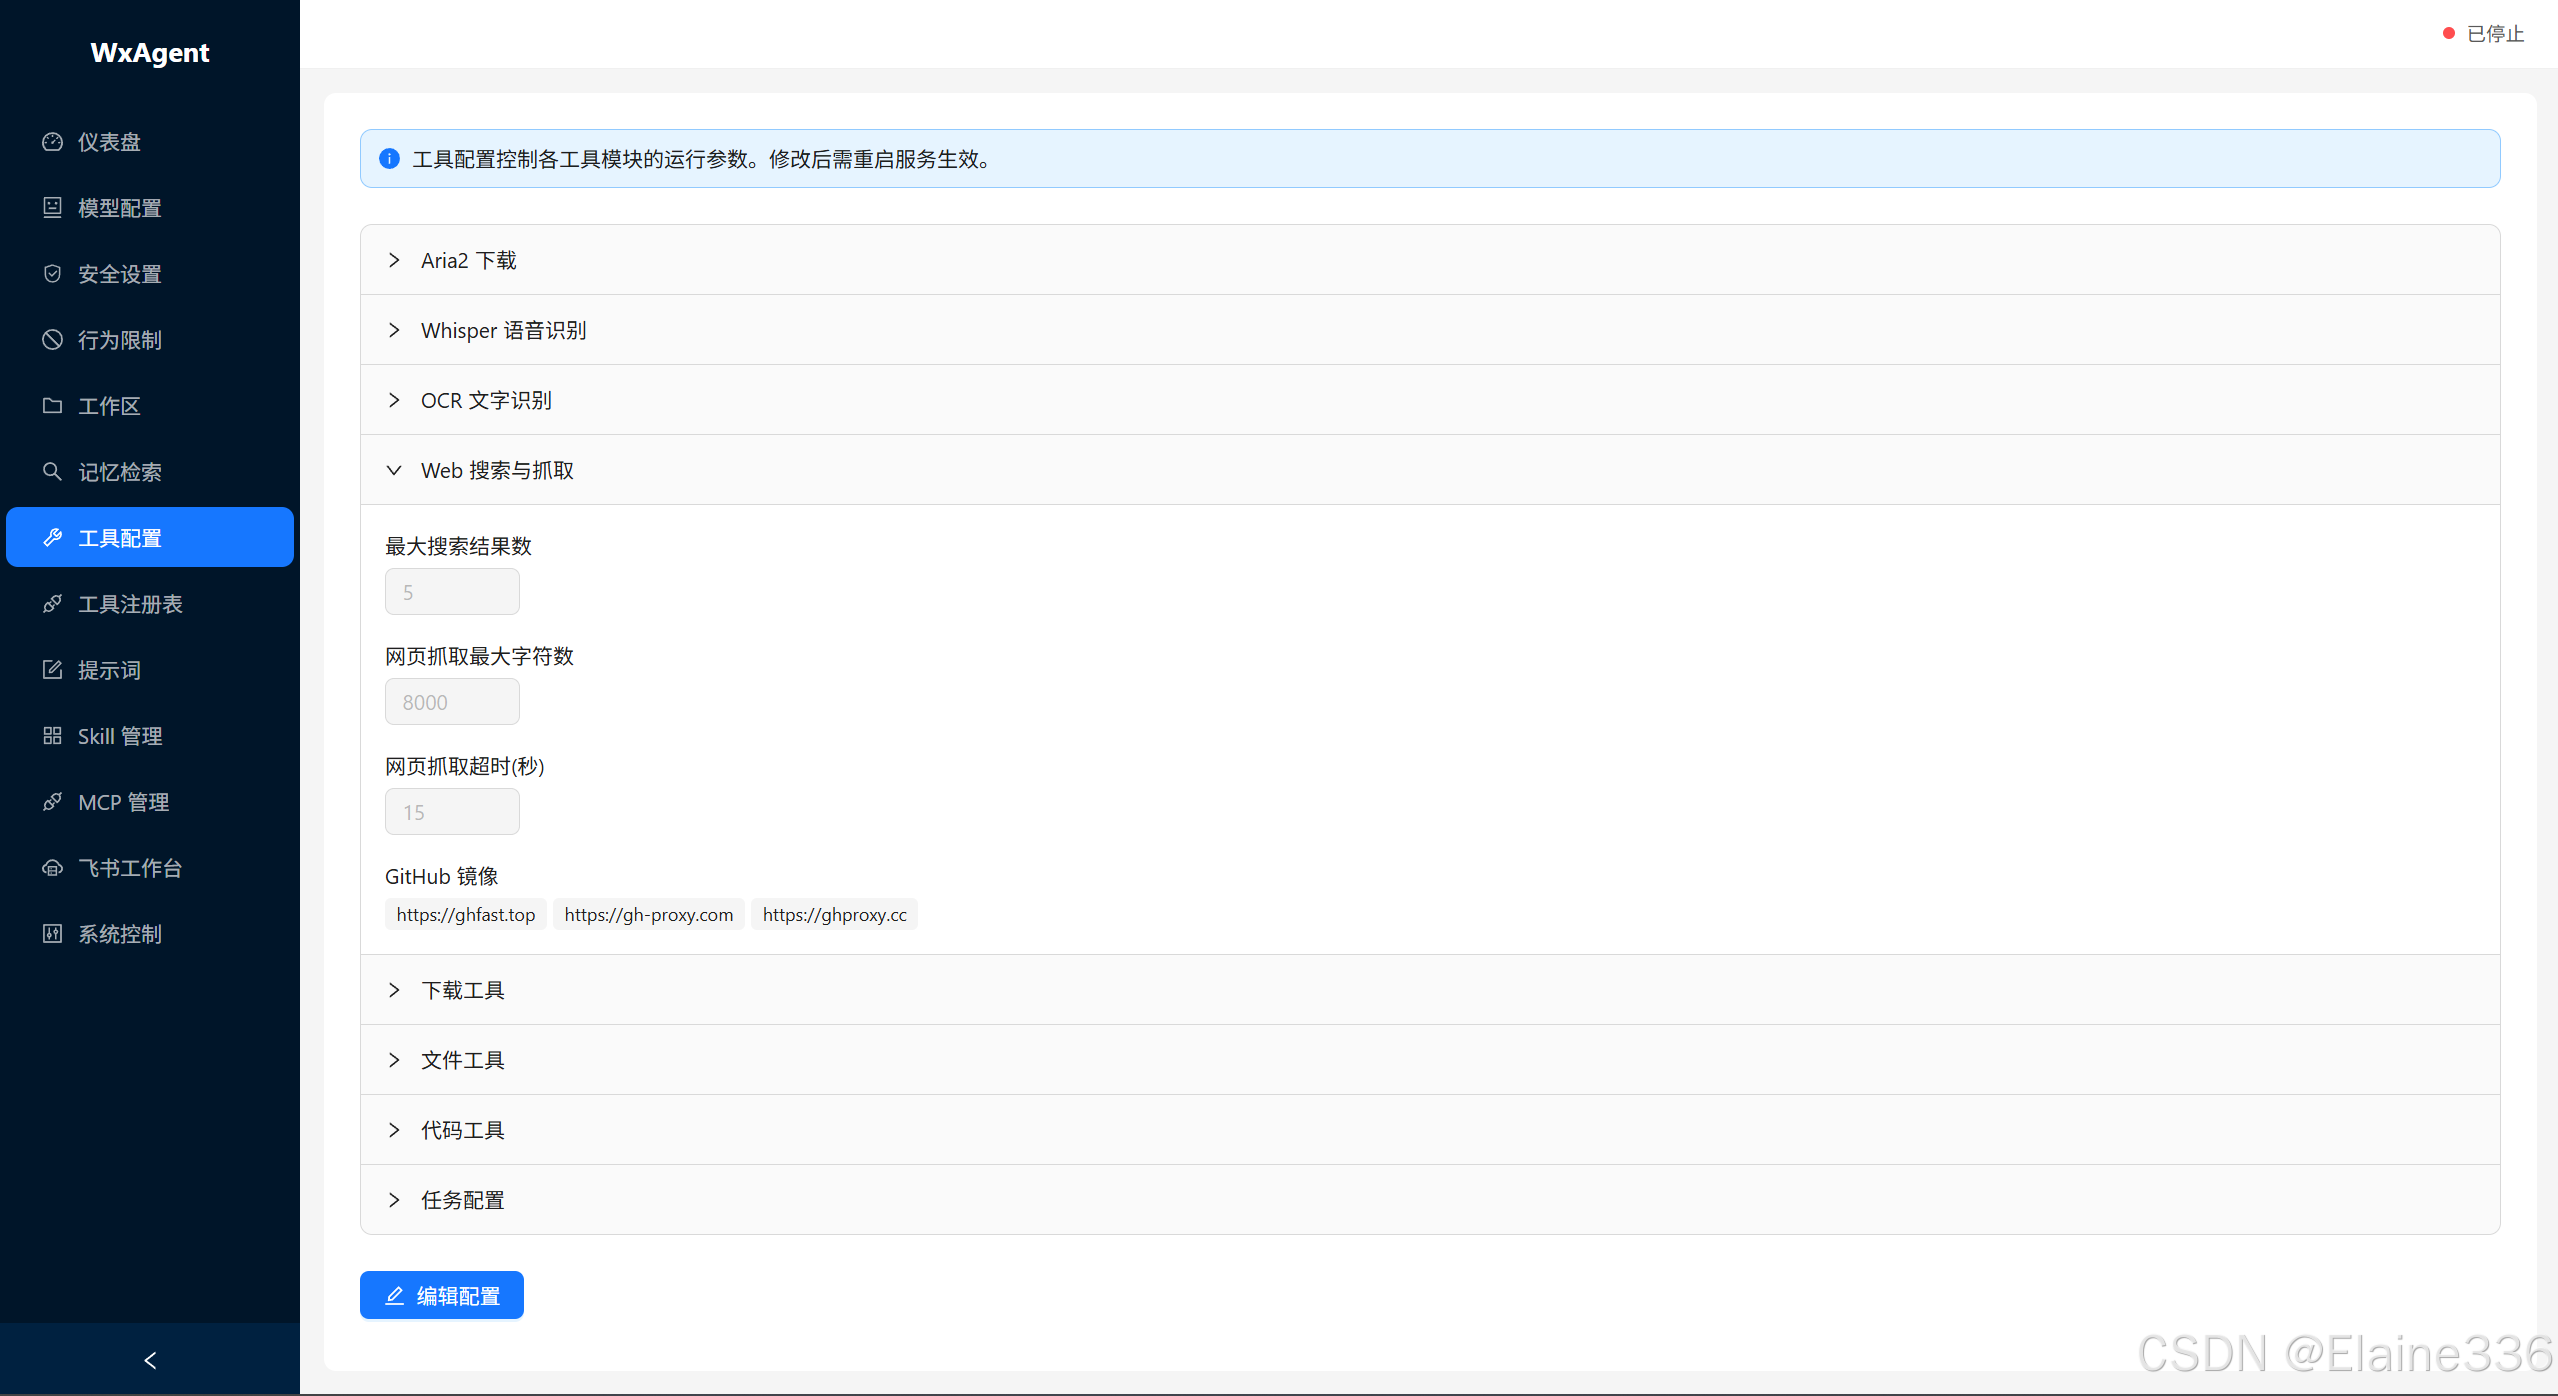Open MCP 管理 page

150,802
